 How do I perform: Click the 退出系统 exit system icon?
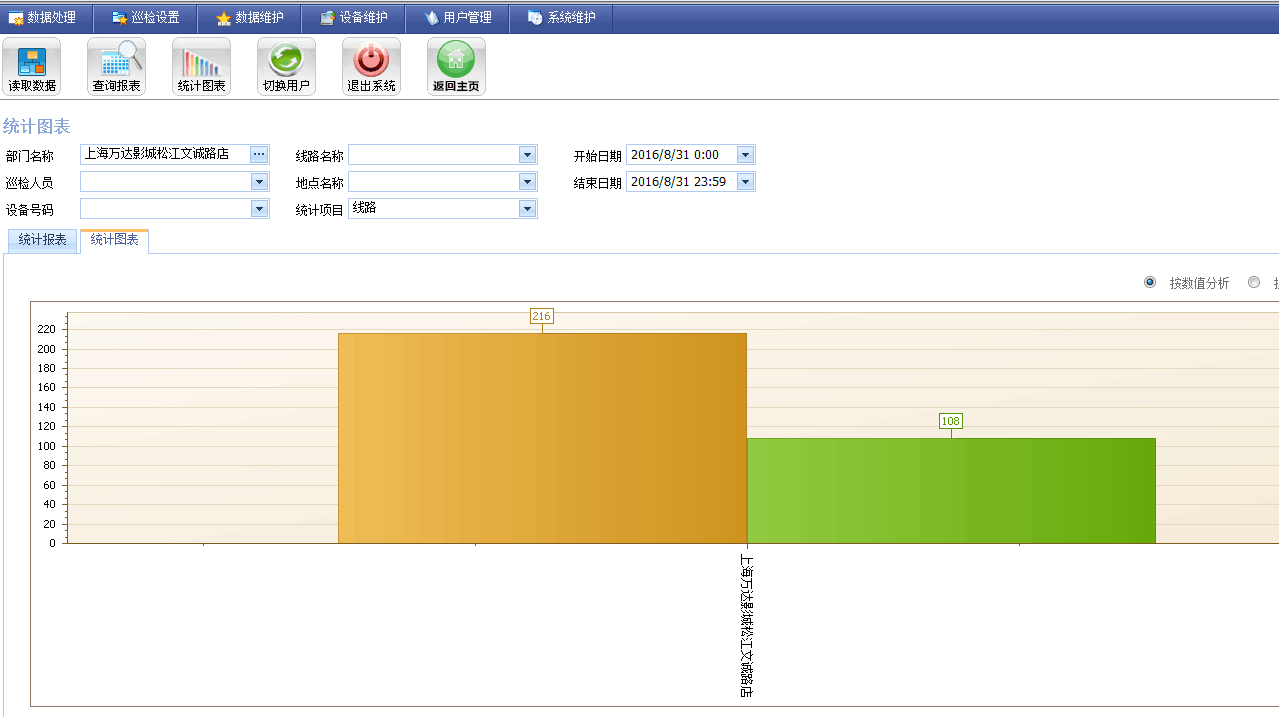[x=371, y=66]
